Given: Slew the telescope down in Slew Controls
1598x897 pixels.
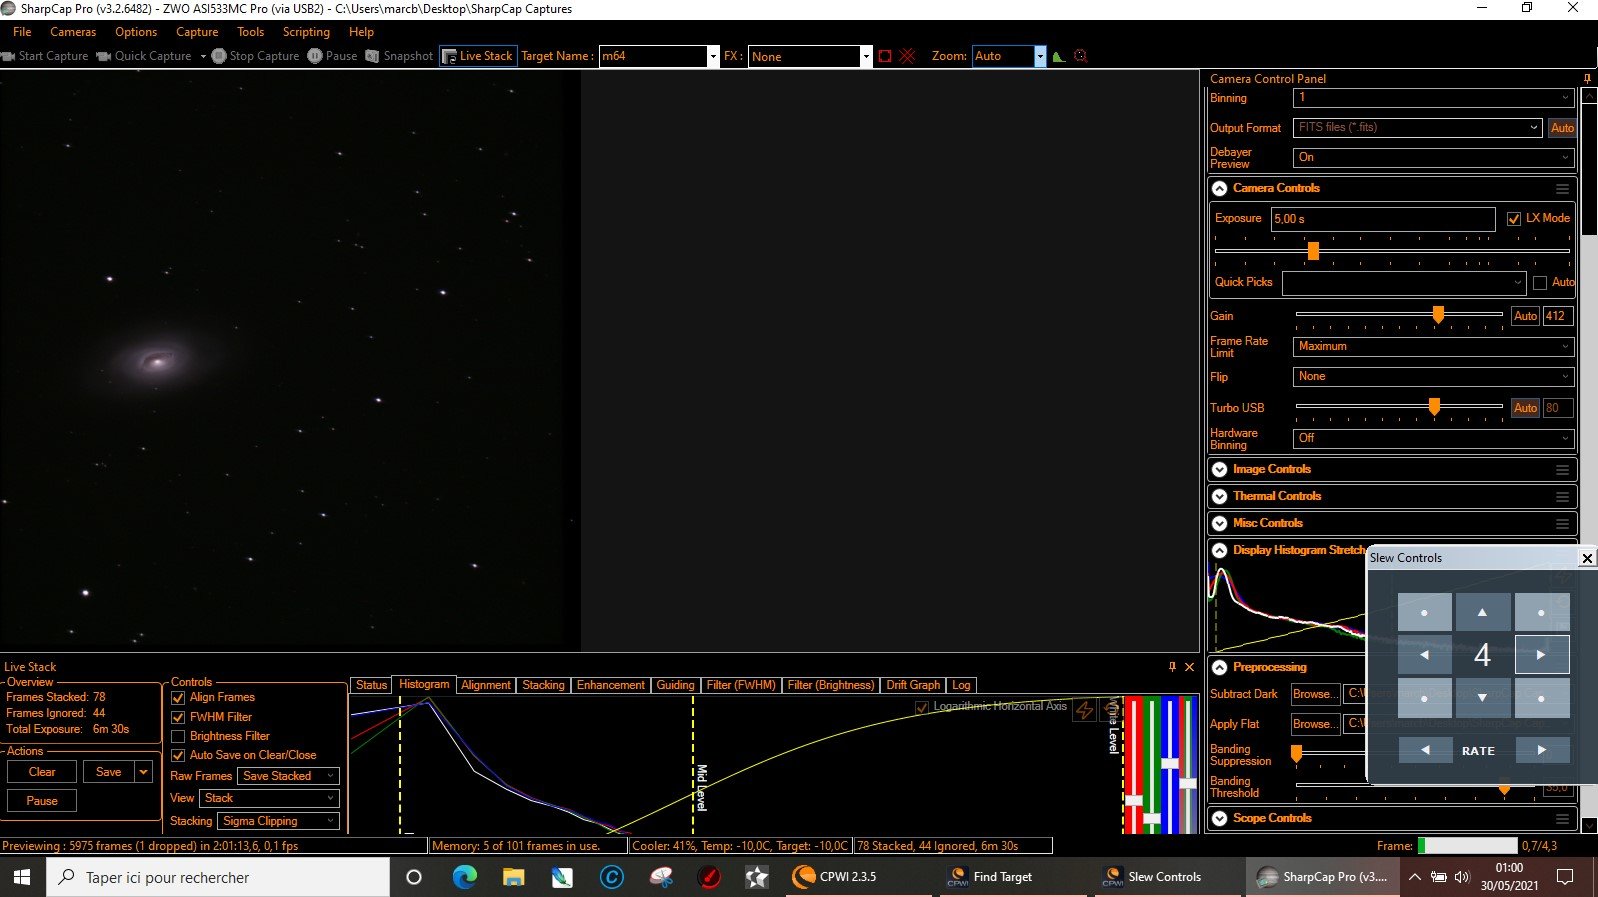Looking at the screenshot, I should pyautogui.click(x=1482, y=698).
